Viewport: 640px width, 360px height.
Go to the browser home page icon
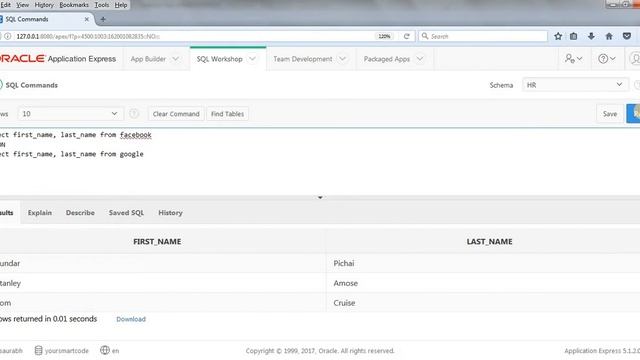pyautogui.click(x=609, y=36)
